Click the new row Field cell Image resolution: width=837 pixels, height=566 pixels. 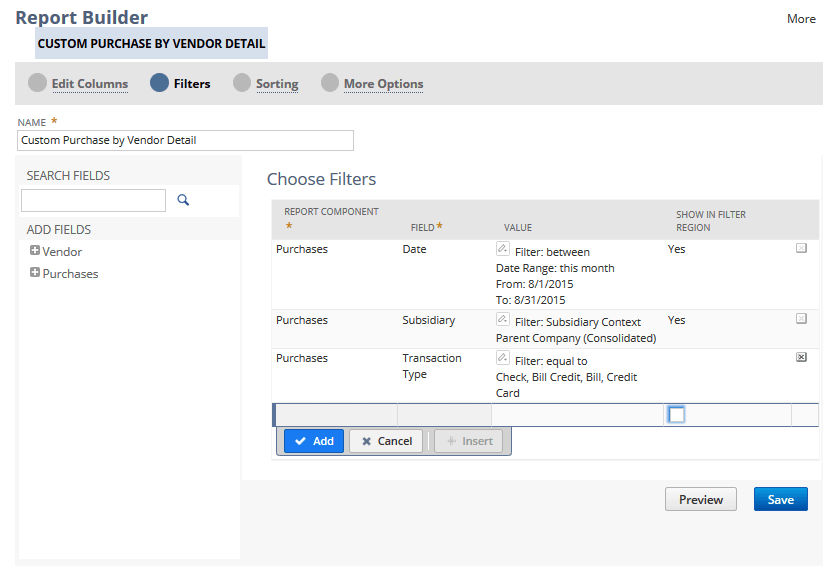[x=444, y=415]
